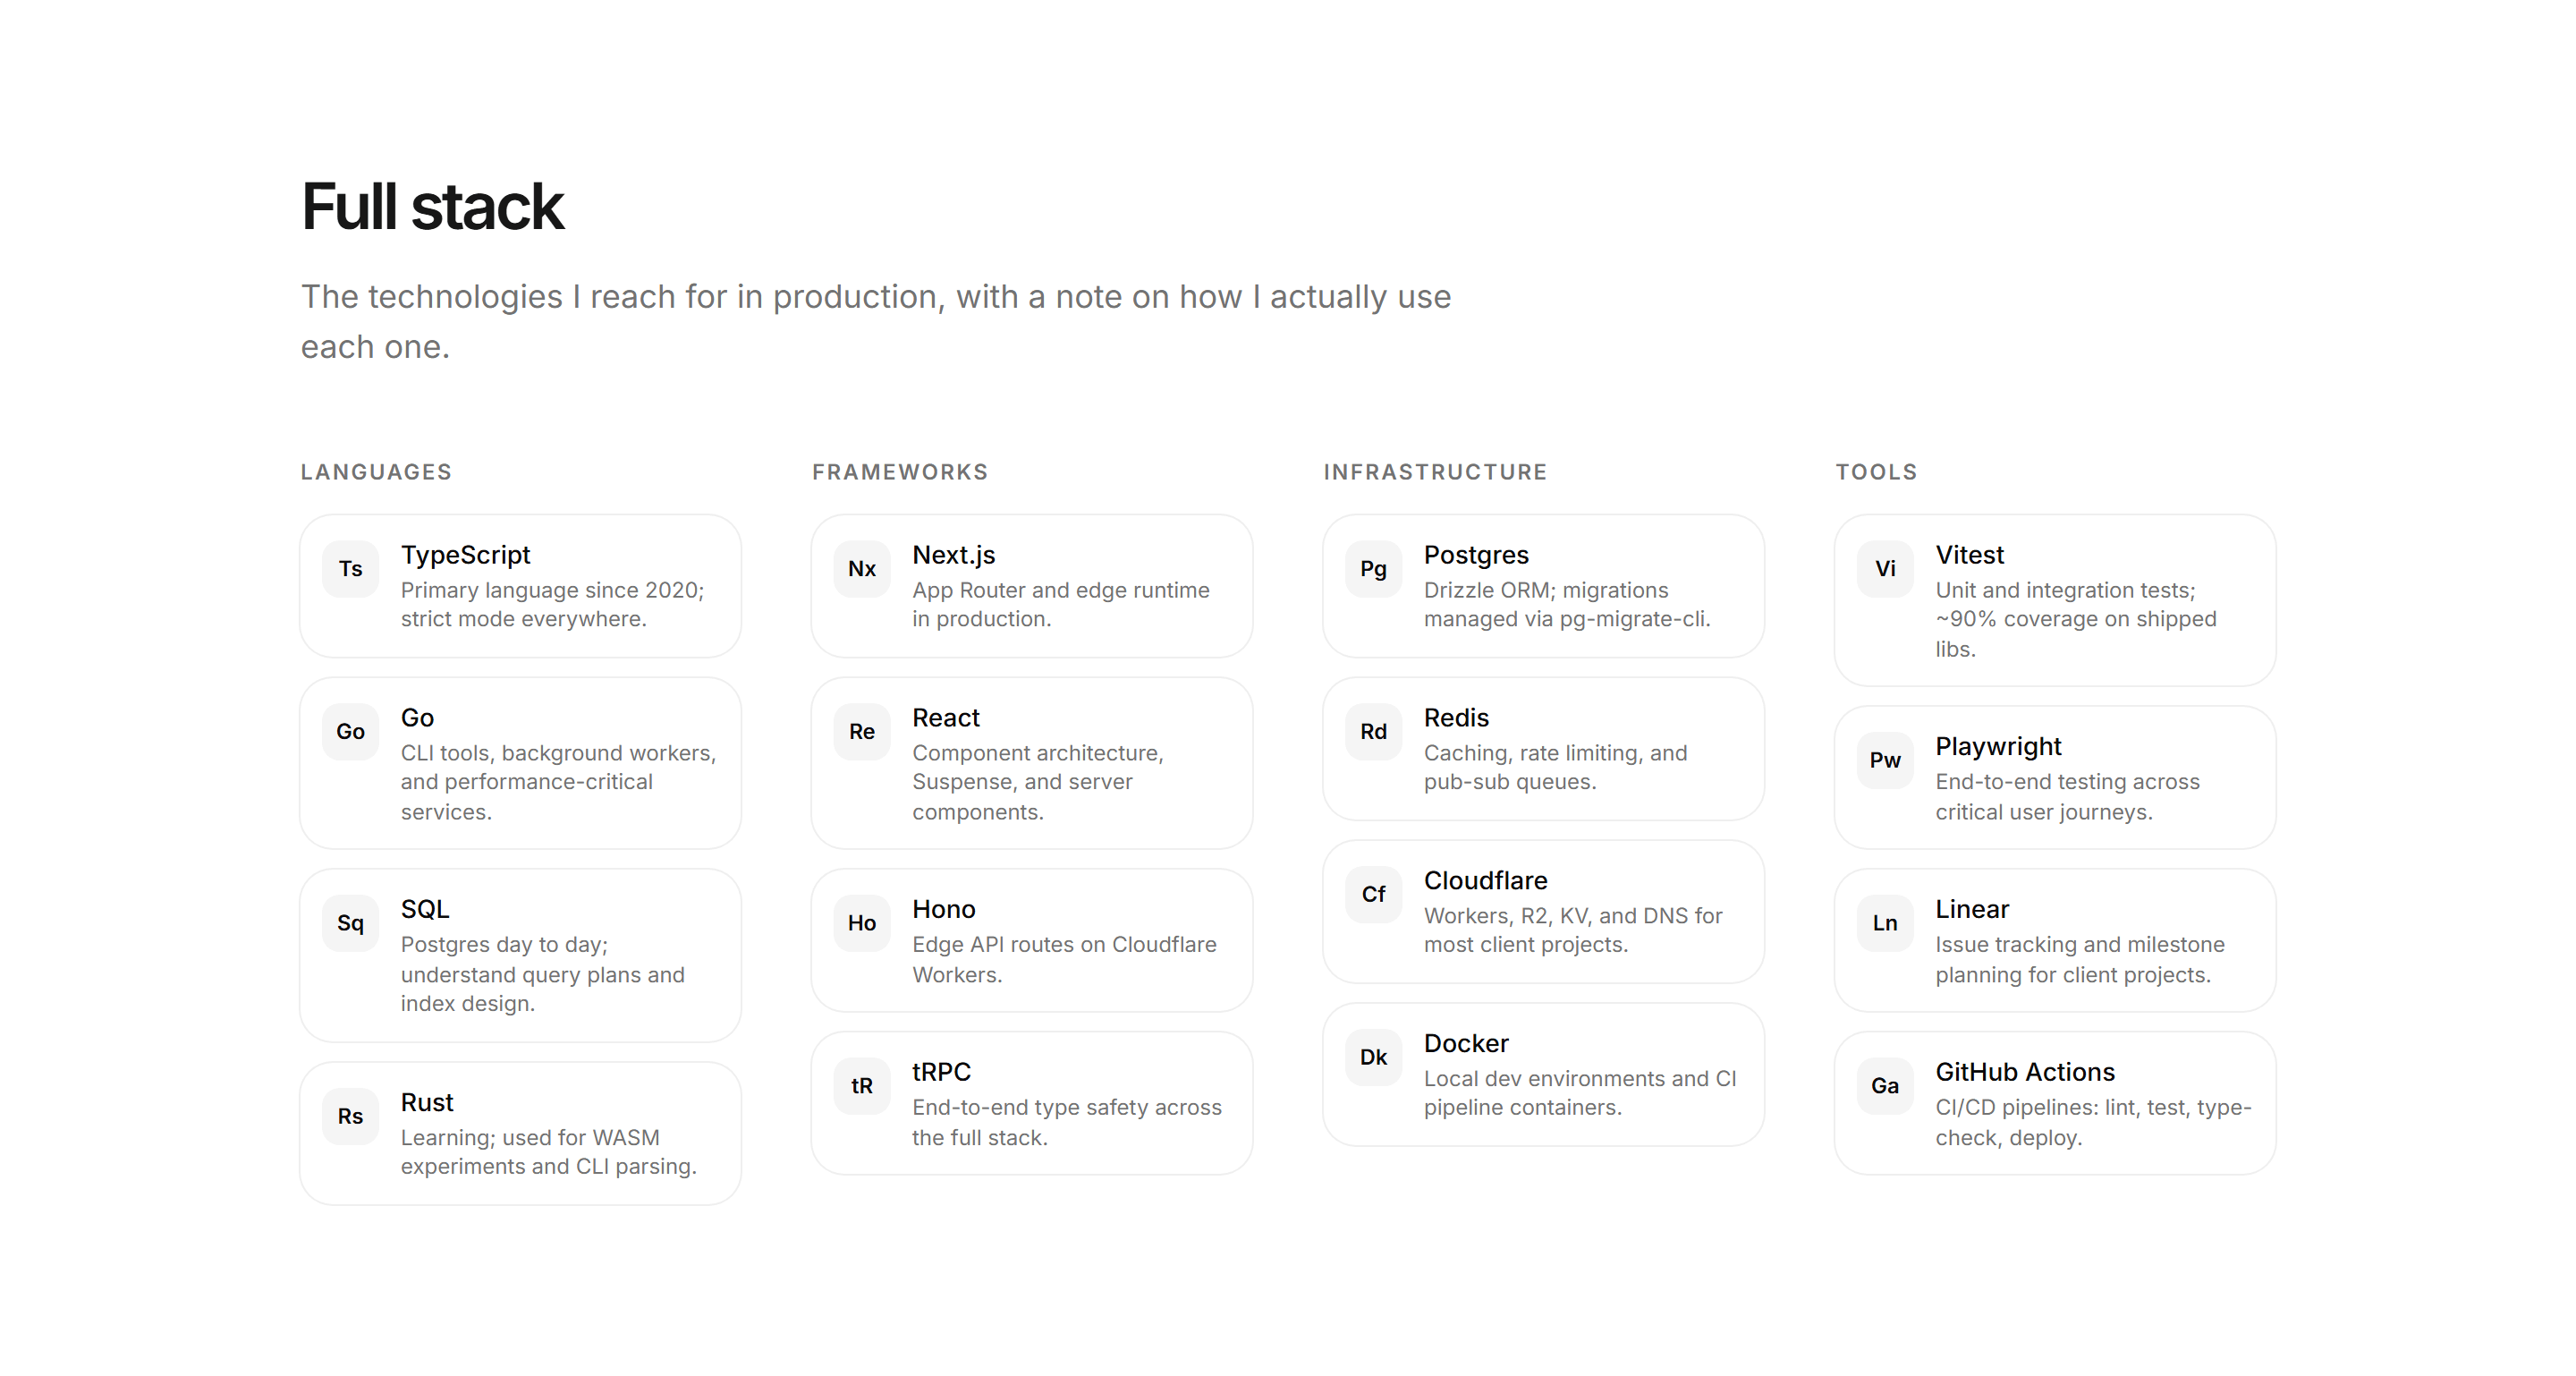Click the Playwright card title
2576x1376 pixels.
coord(1999,747)
